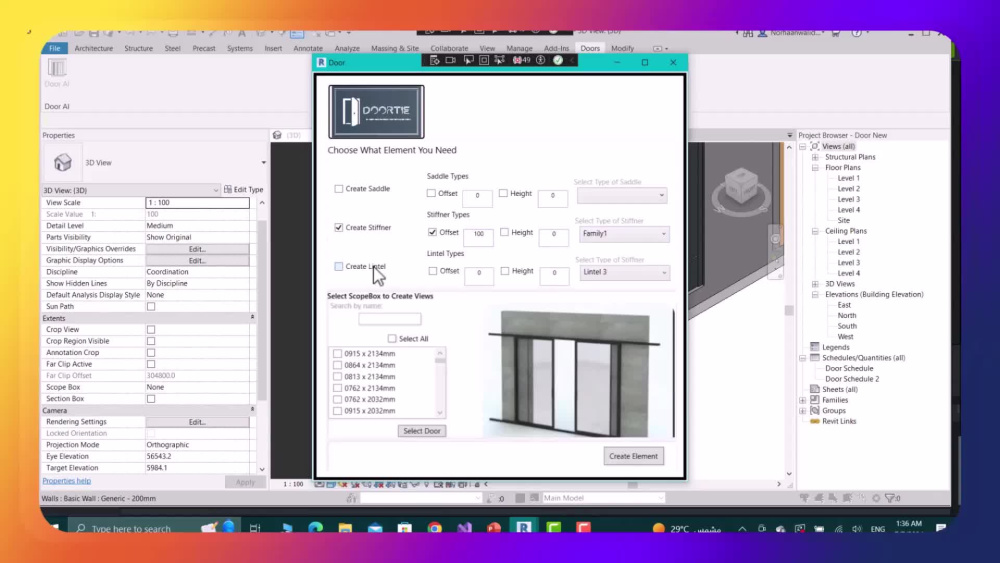Viewport: 1000px width, 563px height.
Task: Open the Manage ribbon tab
Action: (x=519, y=48)
